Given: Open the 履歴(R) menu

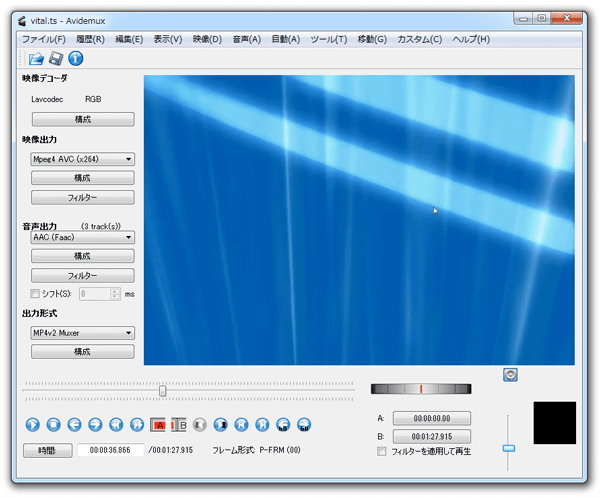Looking at the screenshot, I should pyautogui.click(x=90, y=39).
